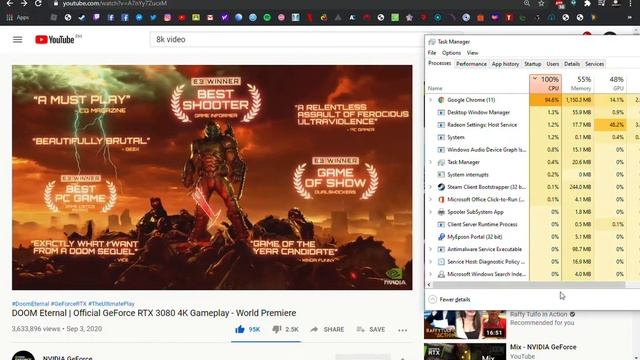The width and height of the screenshot is (640, 360).
Task: Open Chrome extensions puzzle icon
Action: (x=587, y=3)
